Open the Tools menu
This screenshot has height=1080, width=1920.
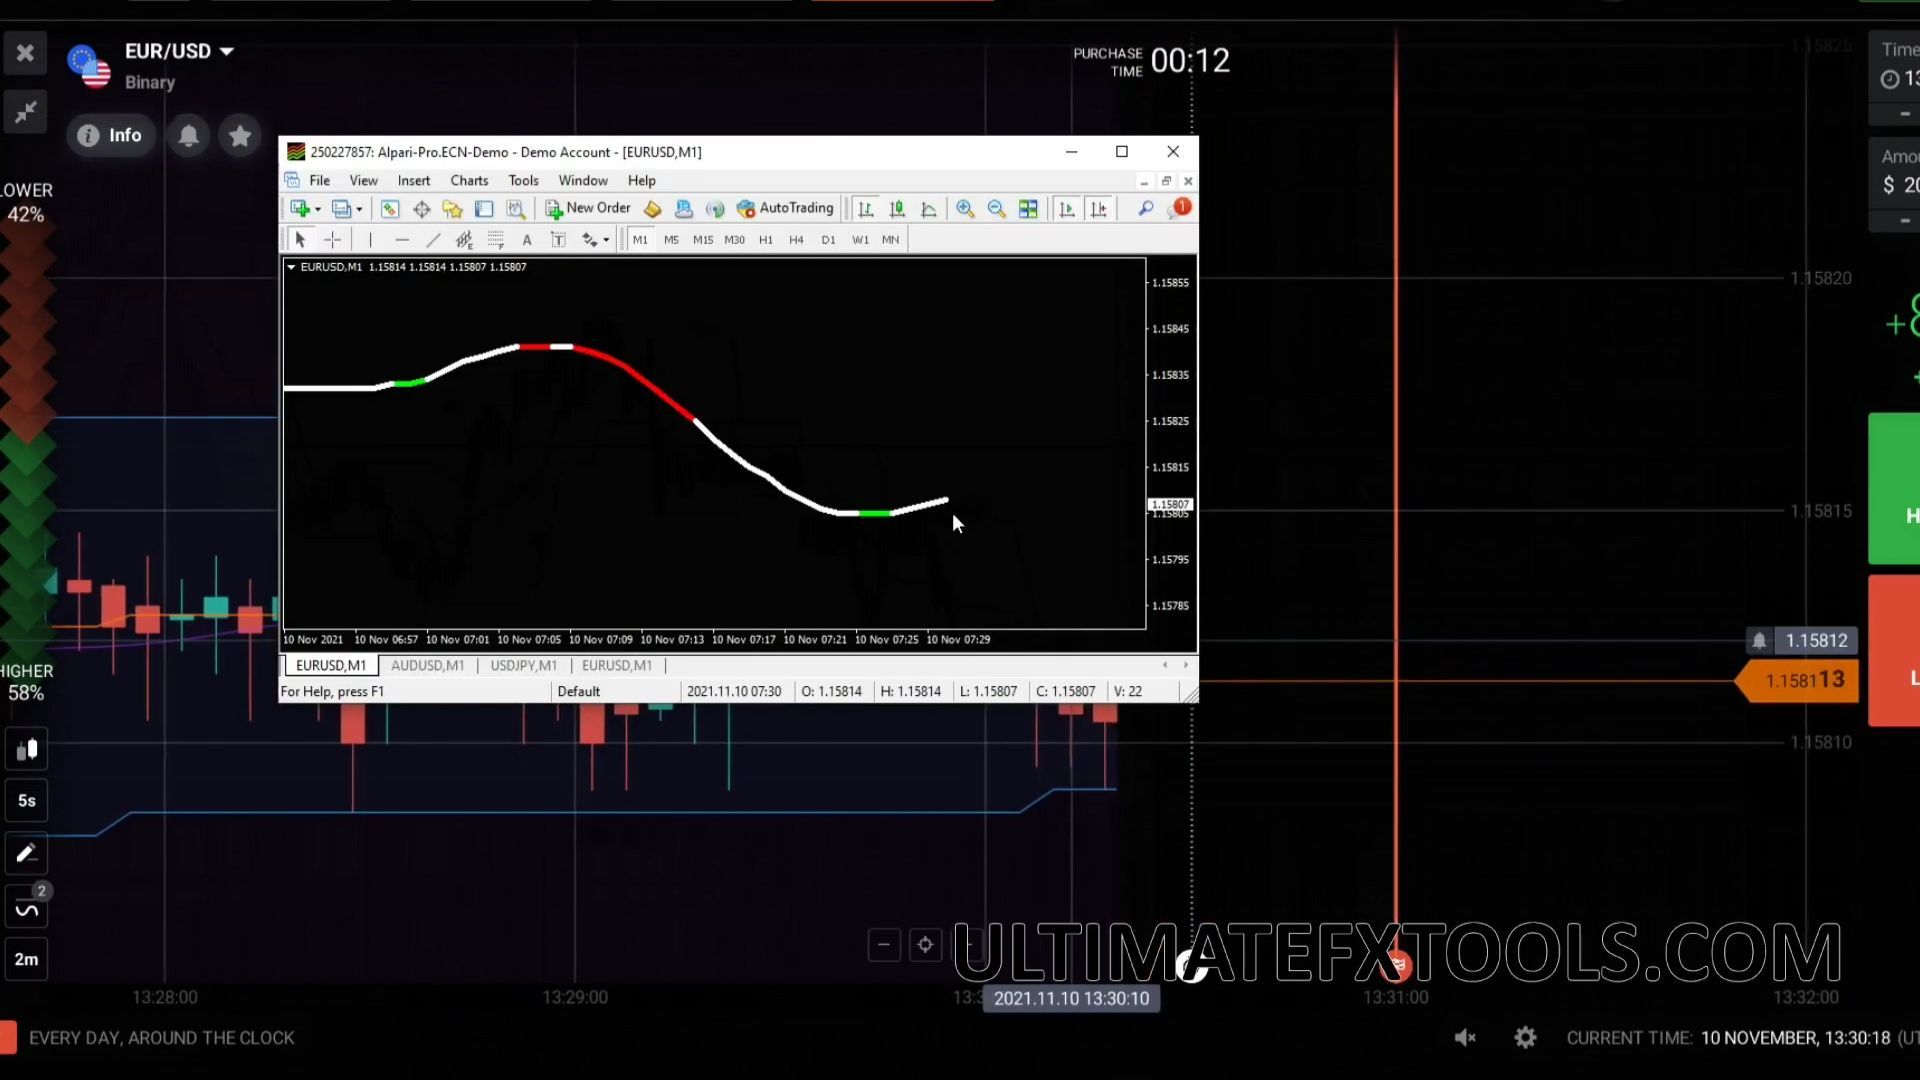(523, 180)
